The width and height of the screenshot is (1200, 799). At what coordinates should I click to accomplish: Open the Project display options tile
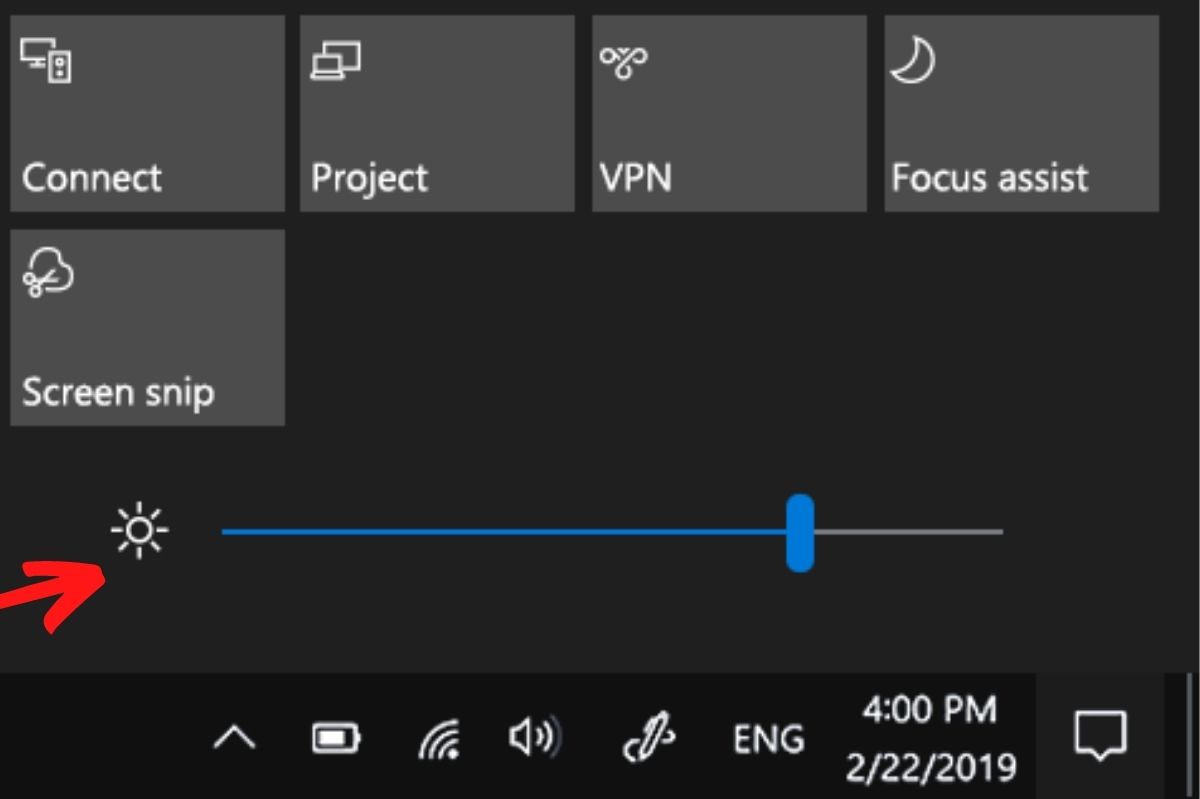click(x=437, y=113)
